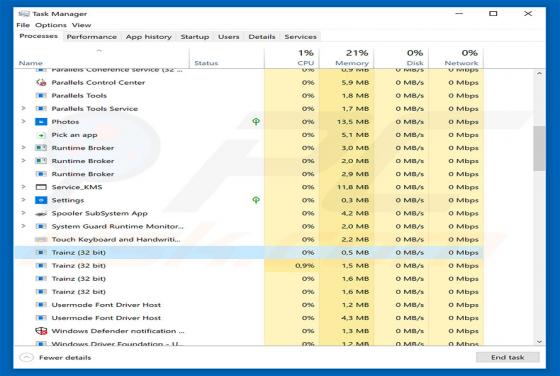Click the Parallels Control Center process icon
The height and width of the screenshot is (376, 560).
tap(41, 82)
